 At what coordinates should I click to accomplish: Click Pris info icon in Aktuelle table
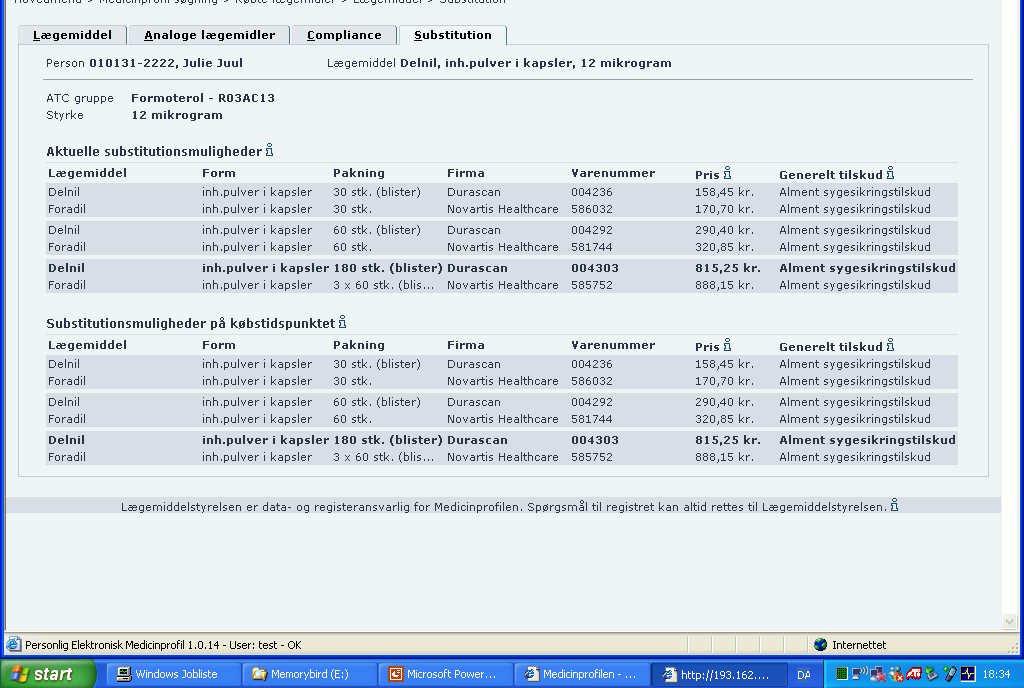click(727, 173)
